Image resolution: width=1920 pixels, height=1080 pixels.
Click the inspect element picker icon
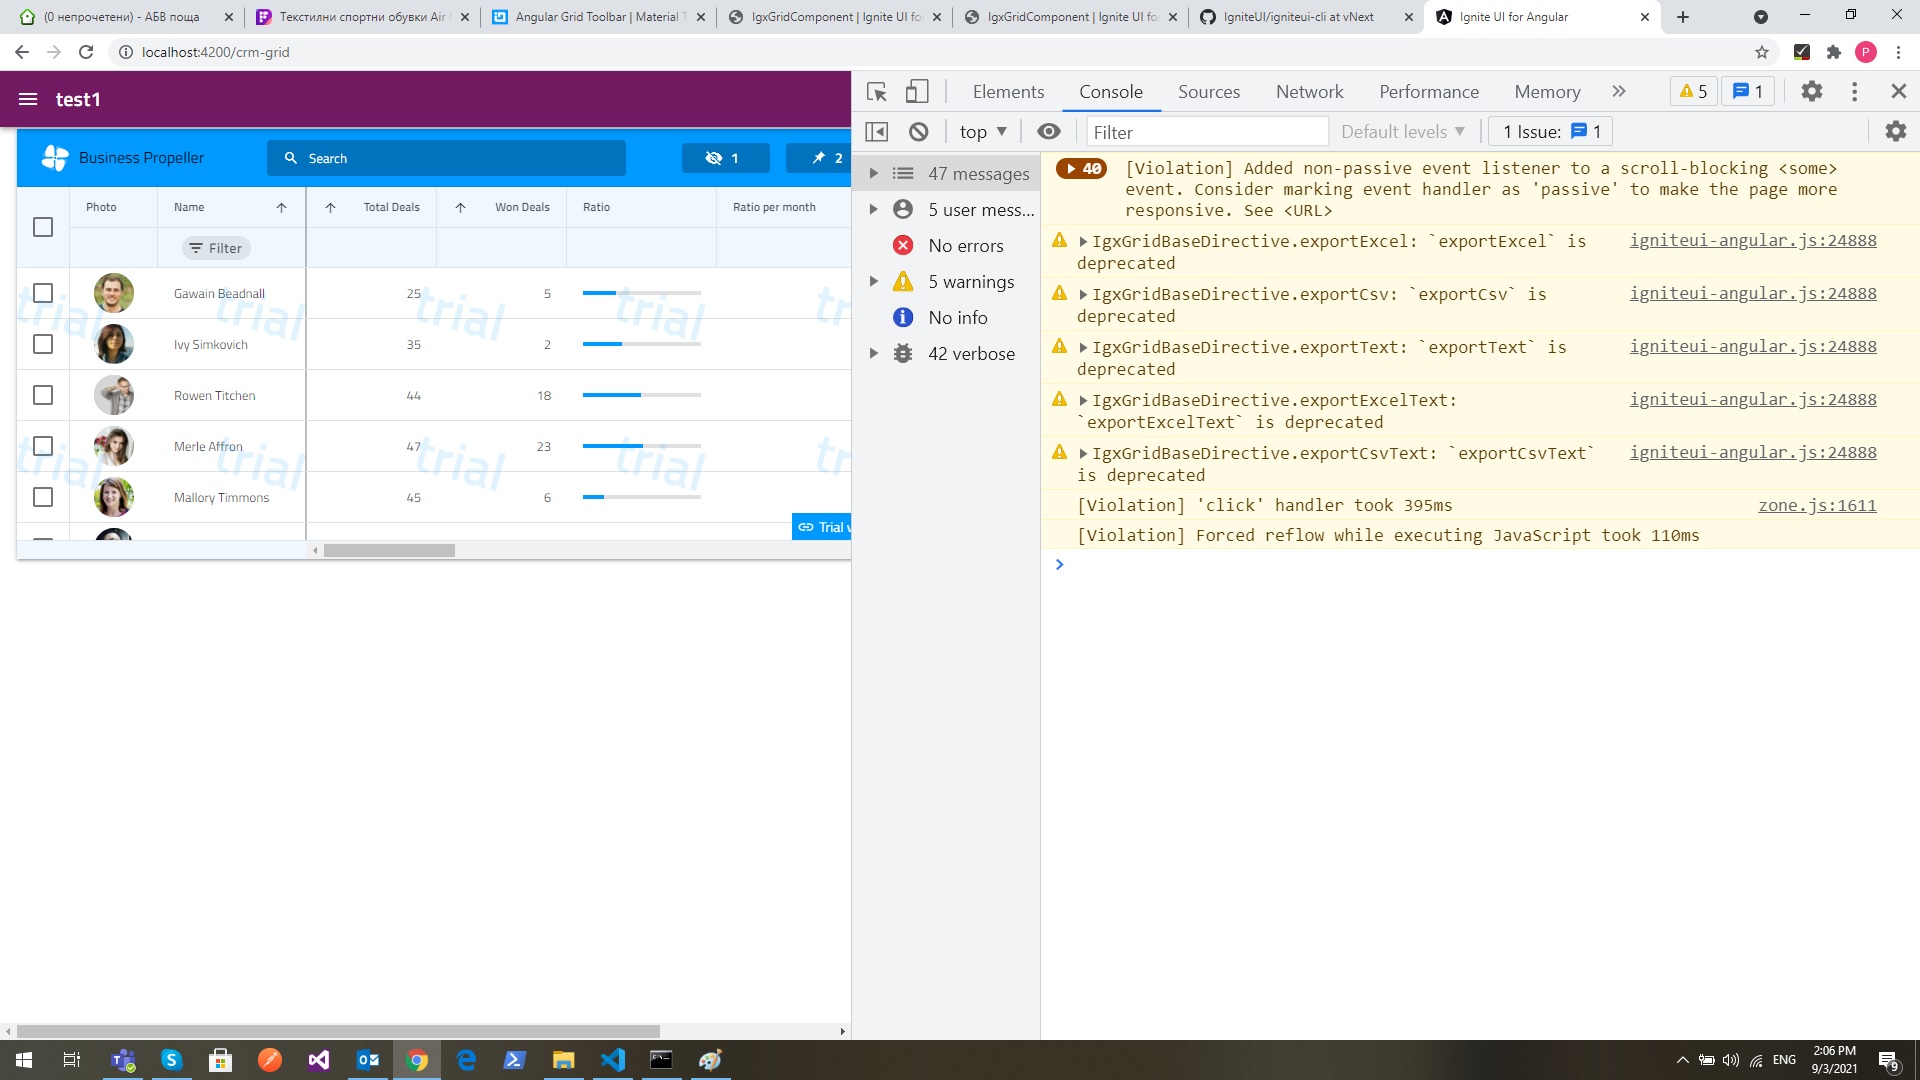(877, 92)
